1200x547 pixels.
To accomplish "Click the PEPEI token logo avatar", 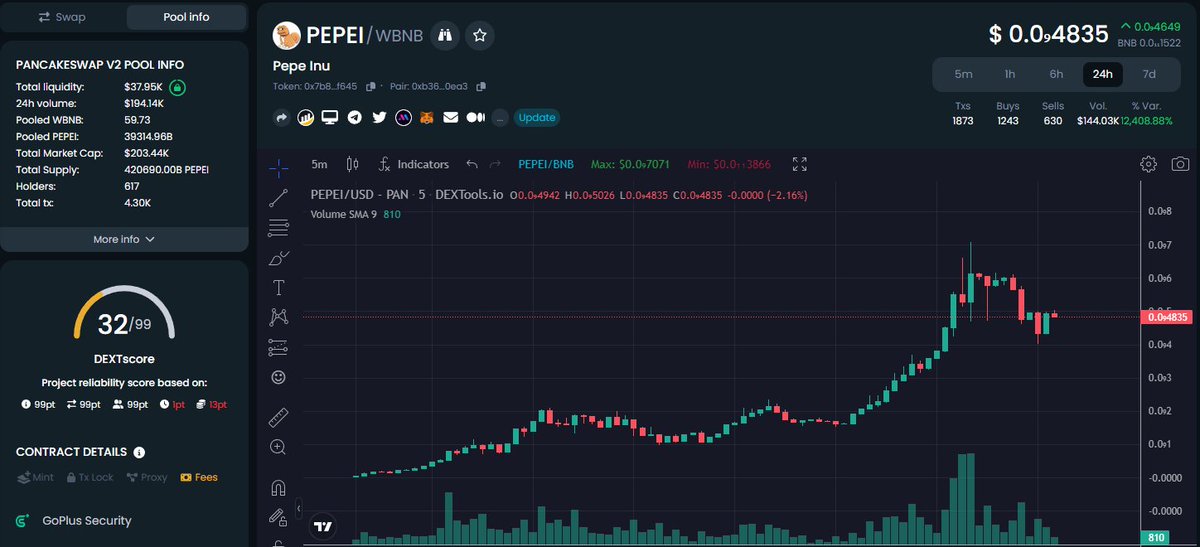I will click(288, 36).
